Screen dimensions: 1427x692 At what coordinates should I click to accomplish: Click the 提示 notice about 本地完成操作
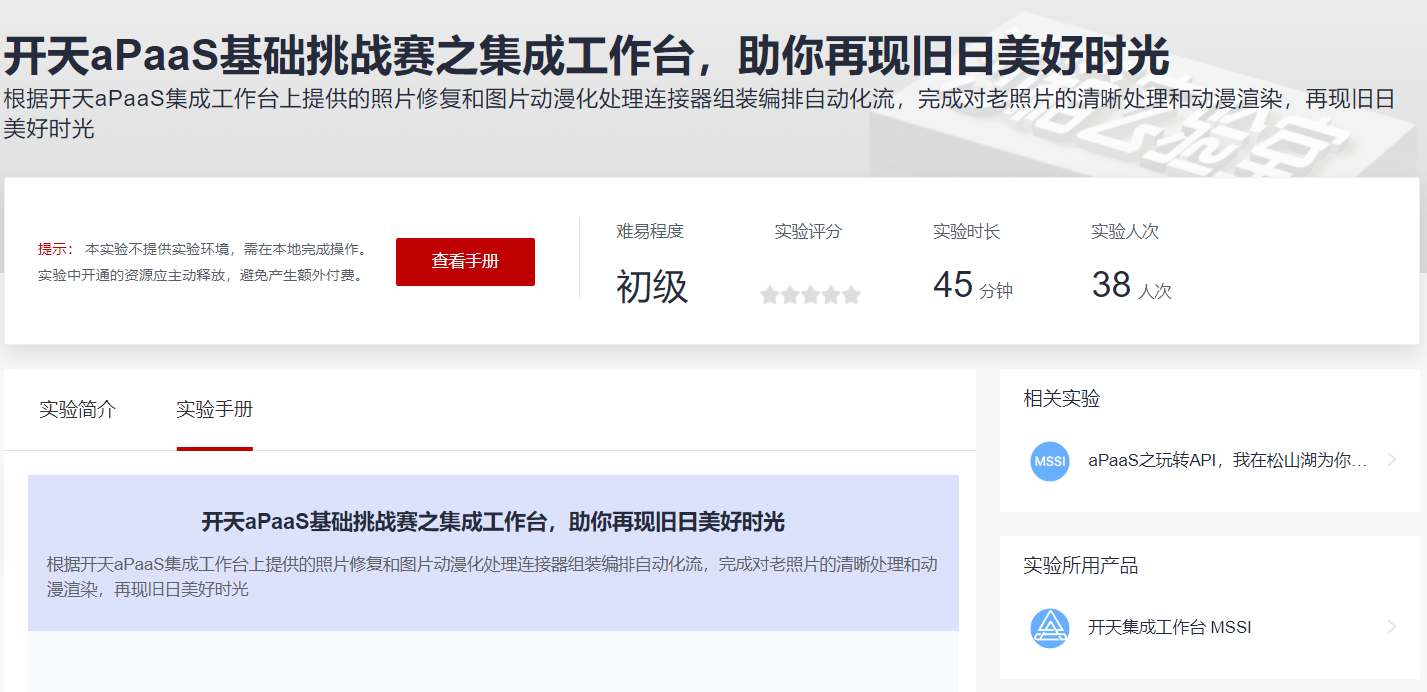click(x=203, y=262)
